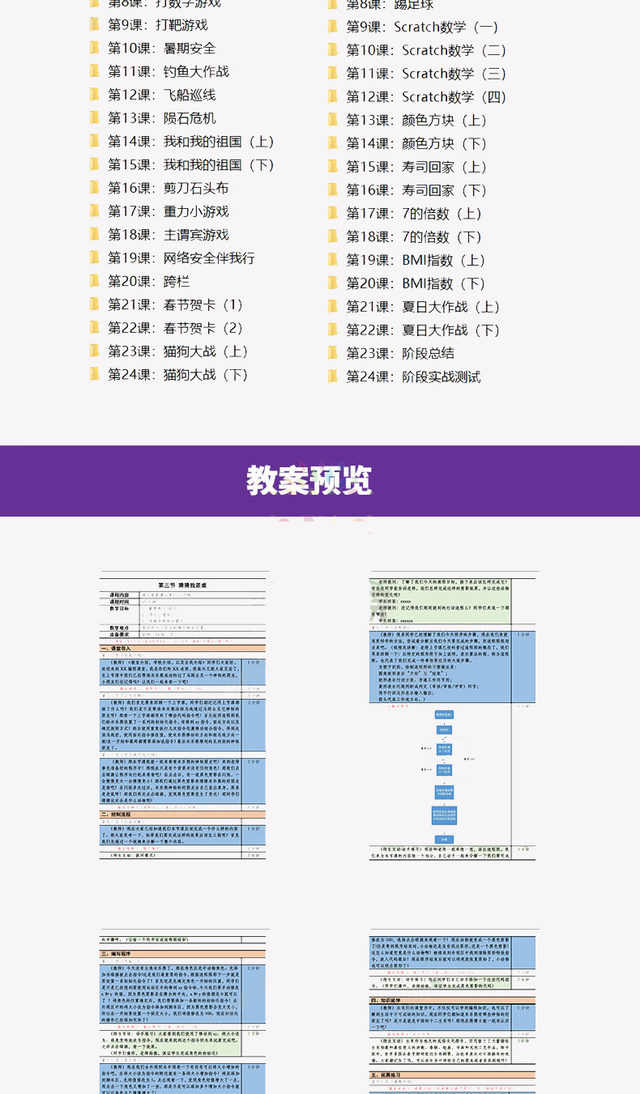Click folder icon beside 第13课：颜色方块（上）
The image size is (640, 1094).
tap(333, 120)
